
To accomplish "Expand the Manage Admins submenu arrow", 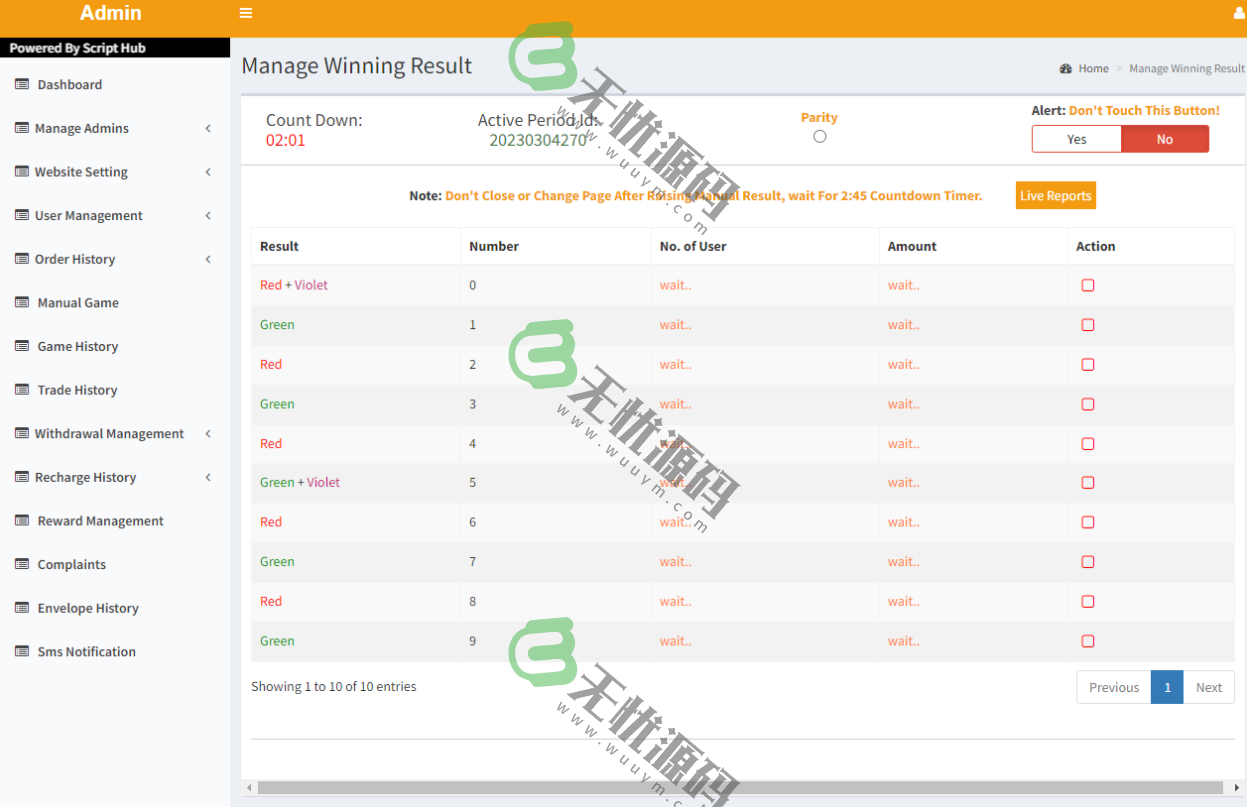I will point(208,128).
